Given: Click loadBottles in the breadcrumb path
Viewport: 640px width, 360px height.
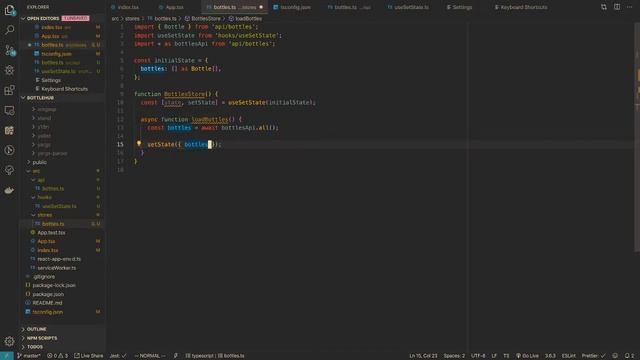Looking at the screenshot, I should click(x=249, y=19).
